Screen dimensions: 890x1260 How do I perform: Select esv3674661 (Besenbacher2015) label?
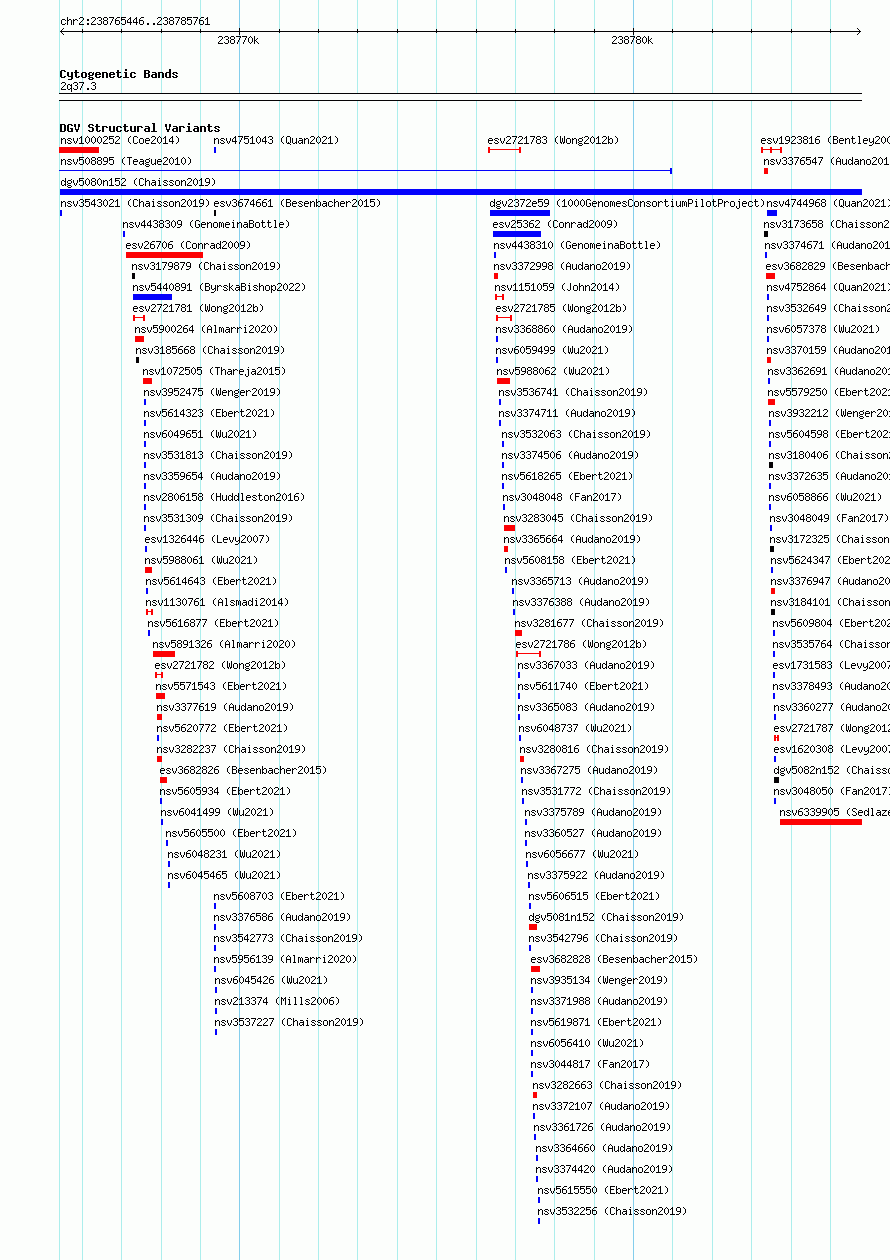tap(298, 204)
